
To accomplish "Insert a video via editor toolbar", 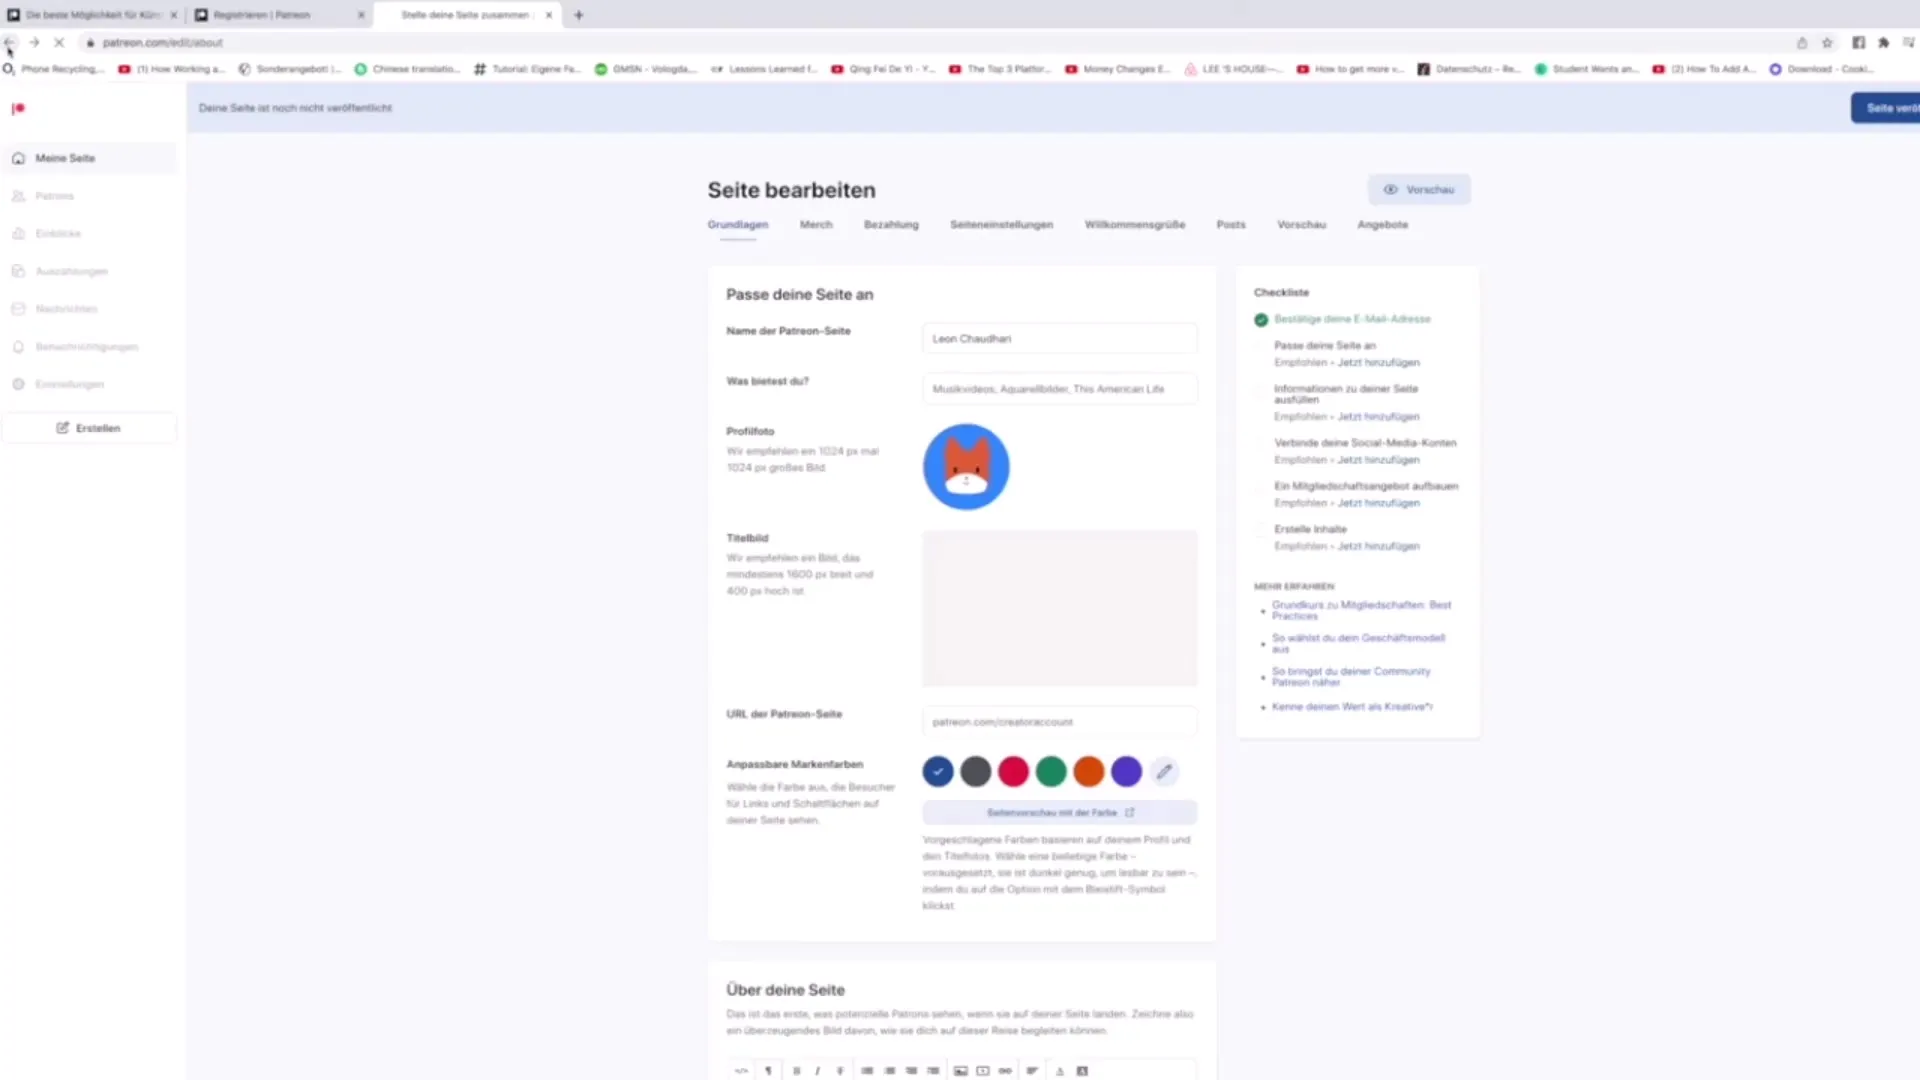I will click(x=983, y=1071).
